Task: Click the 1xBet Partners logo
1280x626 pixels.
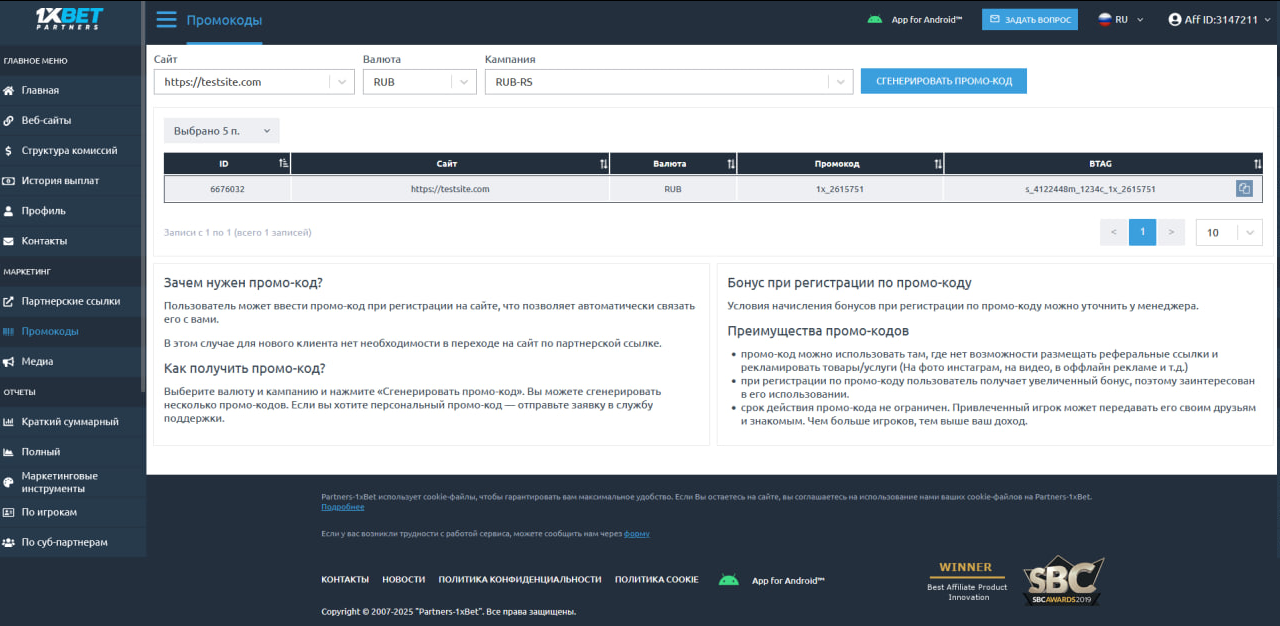Action: pyautogui.click(x=68, y=20)
